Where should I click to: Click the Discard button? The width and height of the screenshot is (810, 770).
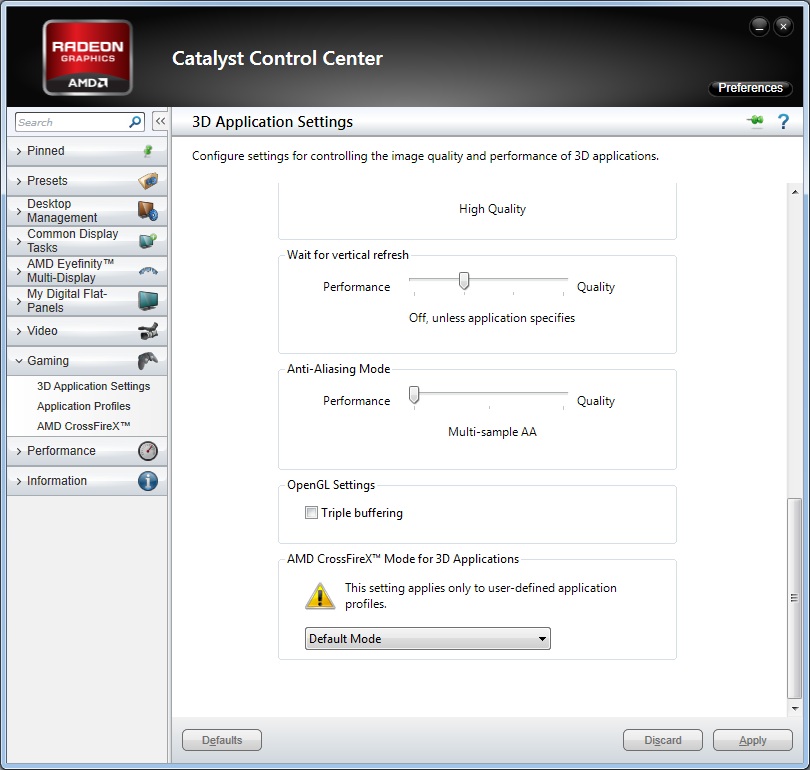tap(663, 740)
